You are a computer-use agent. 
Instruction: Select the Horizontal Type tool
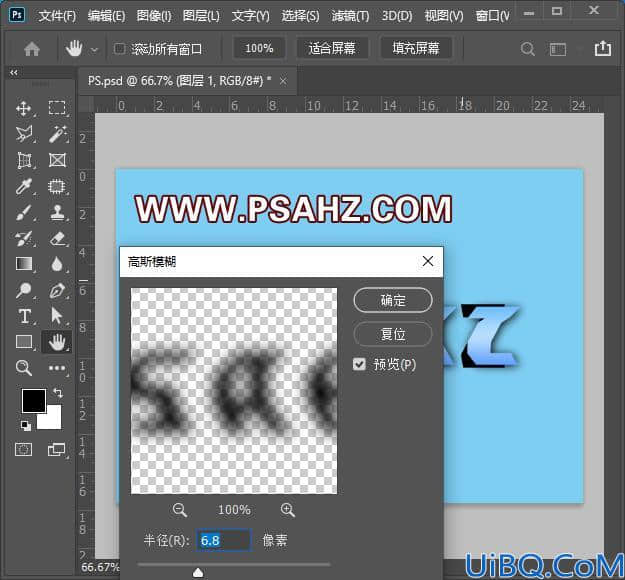pyautogui.click(x=24, y=316)
